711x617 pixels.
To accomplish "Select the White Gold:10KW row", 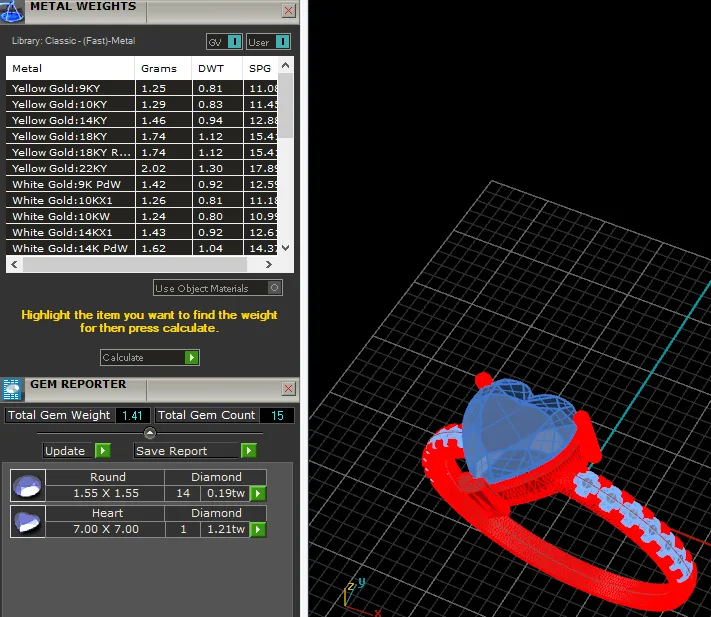I will [141, 216].
